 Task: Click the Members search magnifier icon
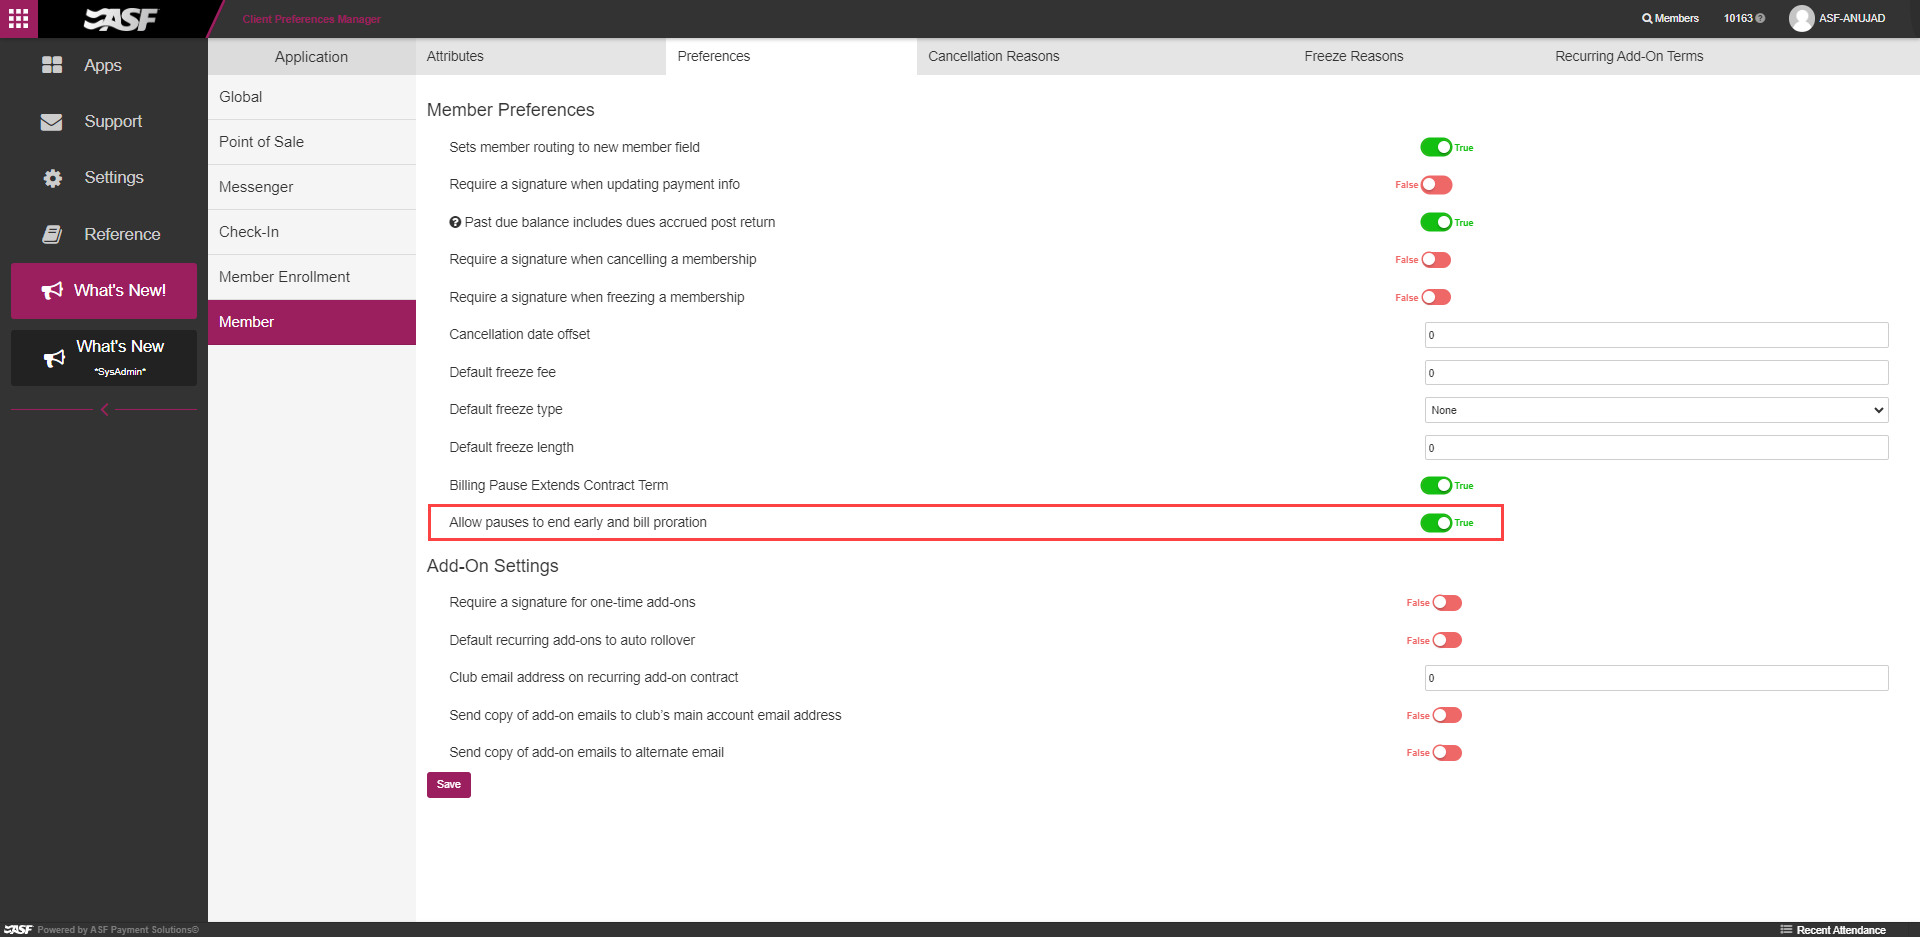[x=1647, y=19]
